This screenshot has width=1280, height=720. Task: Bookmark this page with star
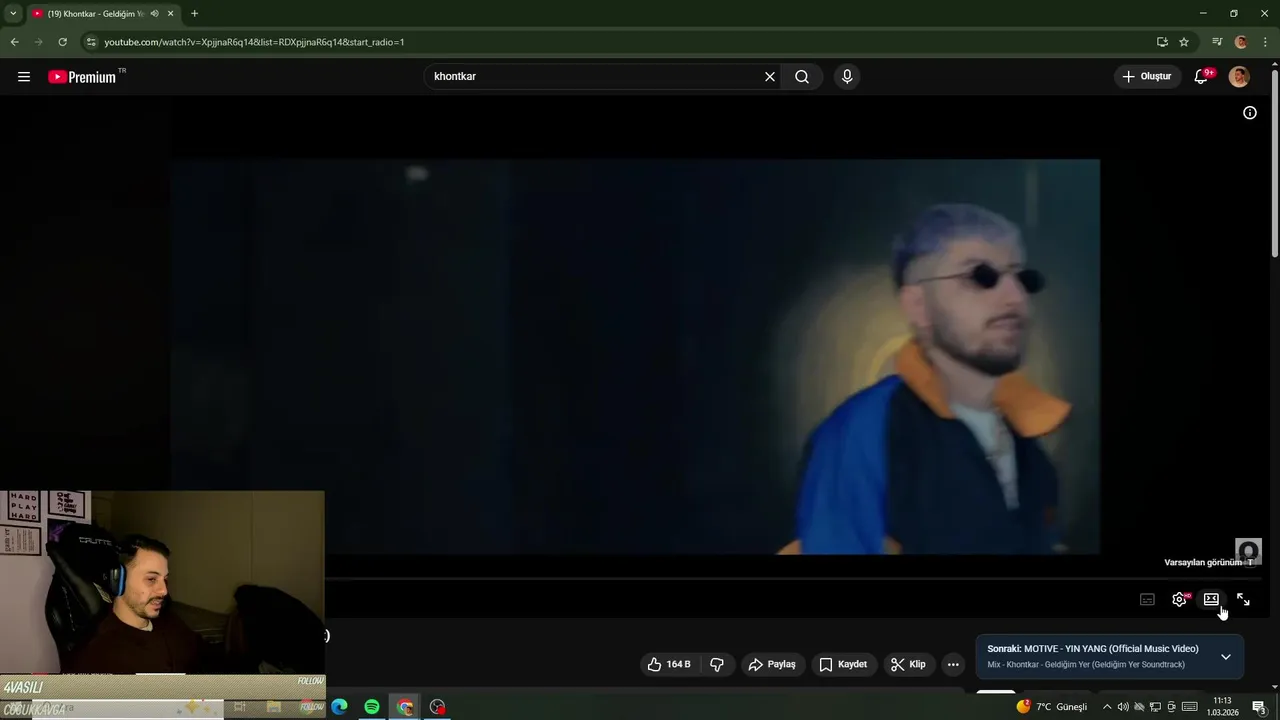click(1184, 42)
